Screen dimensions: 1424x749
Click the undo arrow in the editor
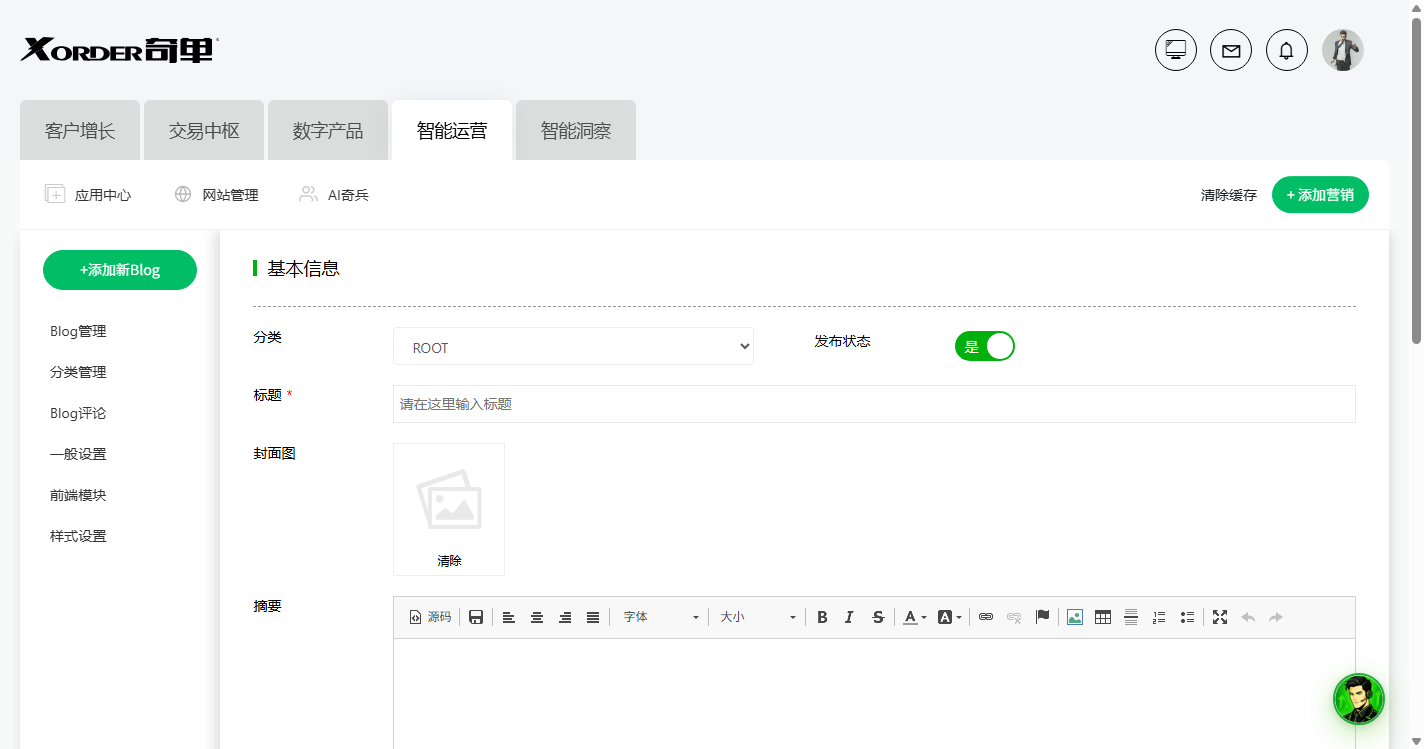click(1248, 617)
